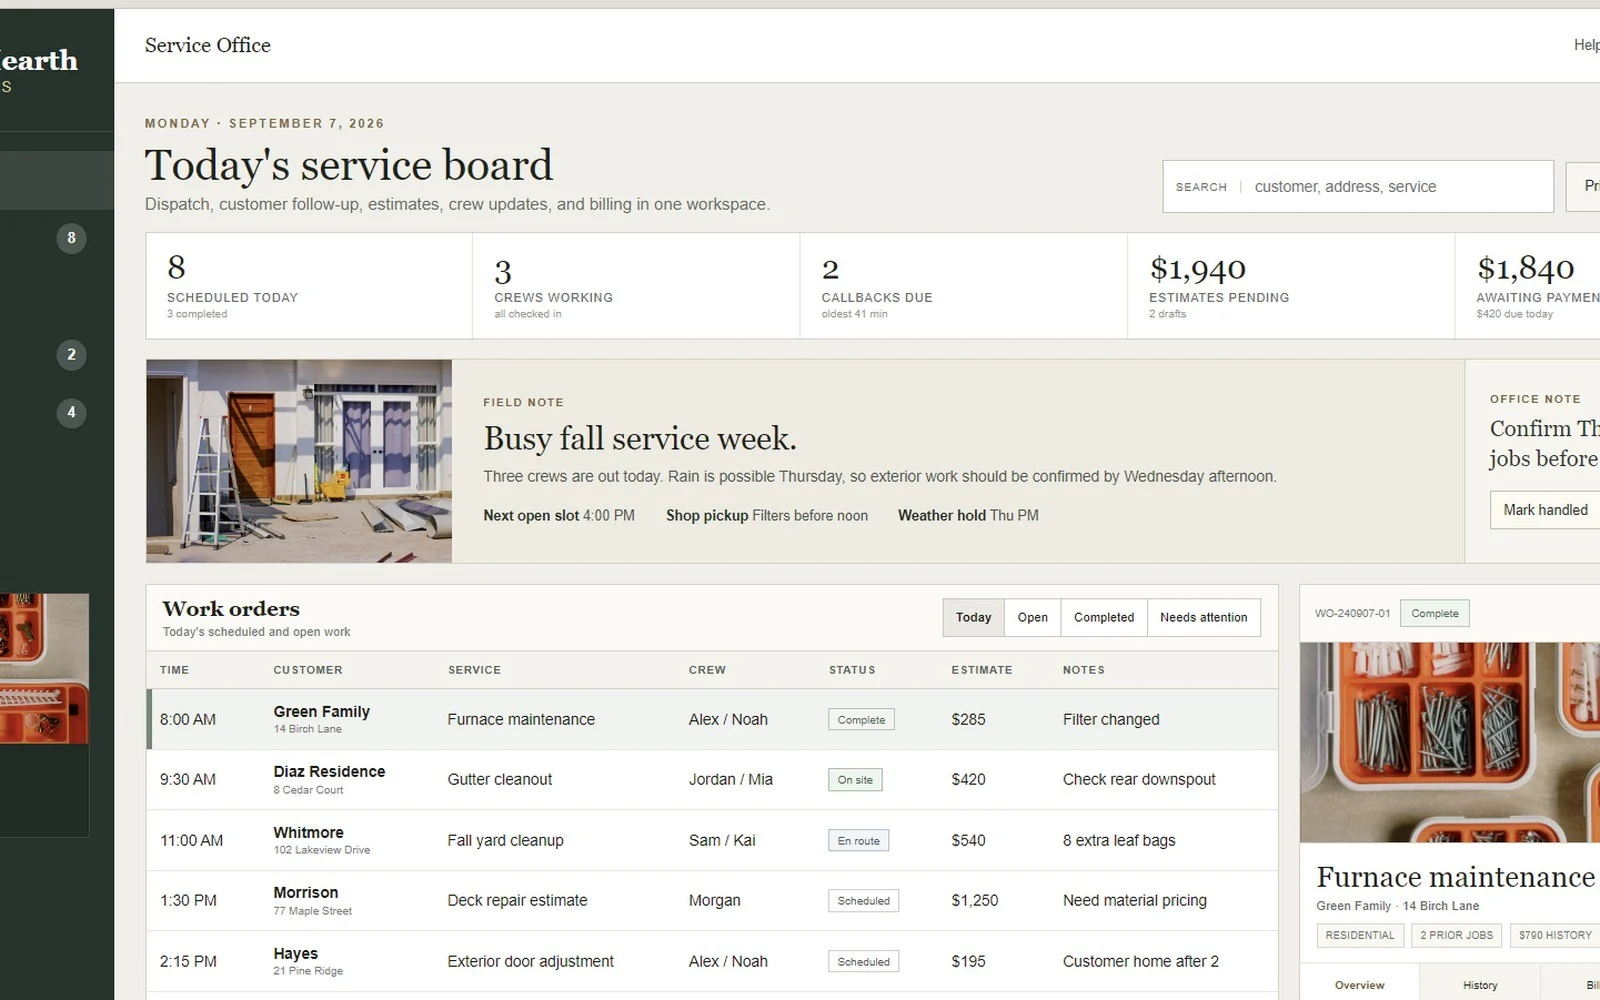Switch to the Open work orders filter

tap(1032, 617)
